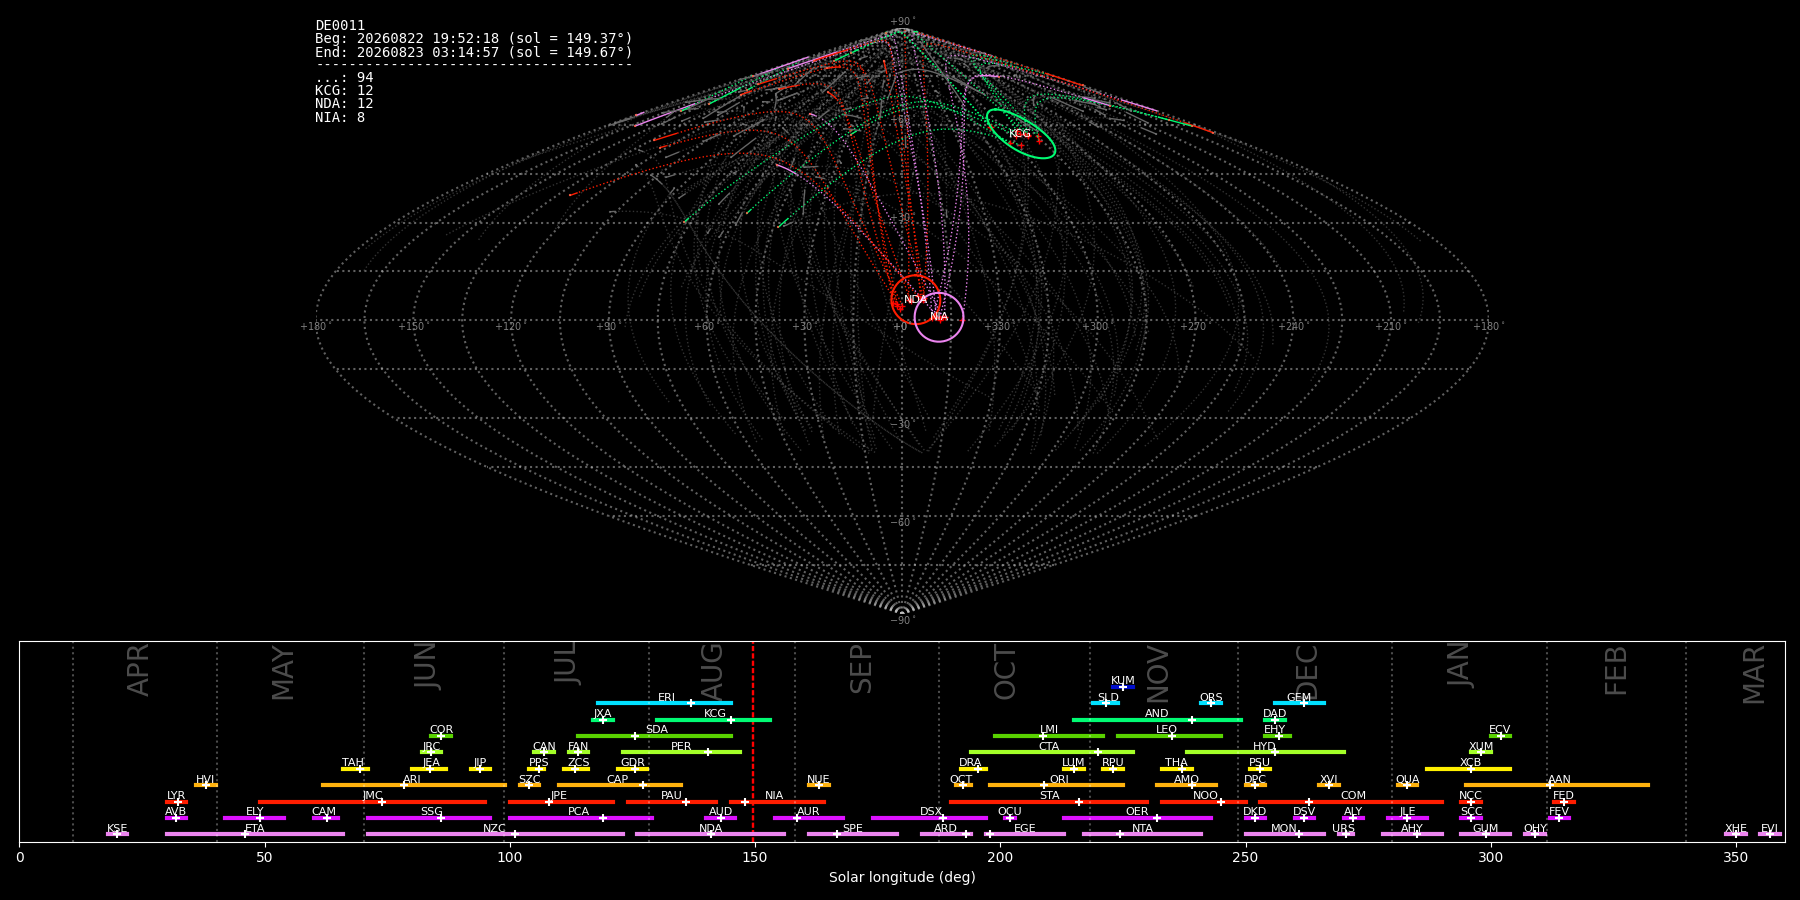This screenshot has width=1800, height=900.
Task: Click the COM shower label in the timeline
Action: point(1353,796)
